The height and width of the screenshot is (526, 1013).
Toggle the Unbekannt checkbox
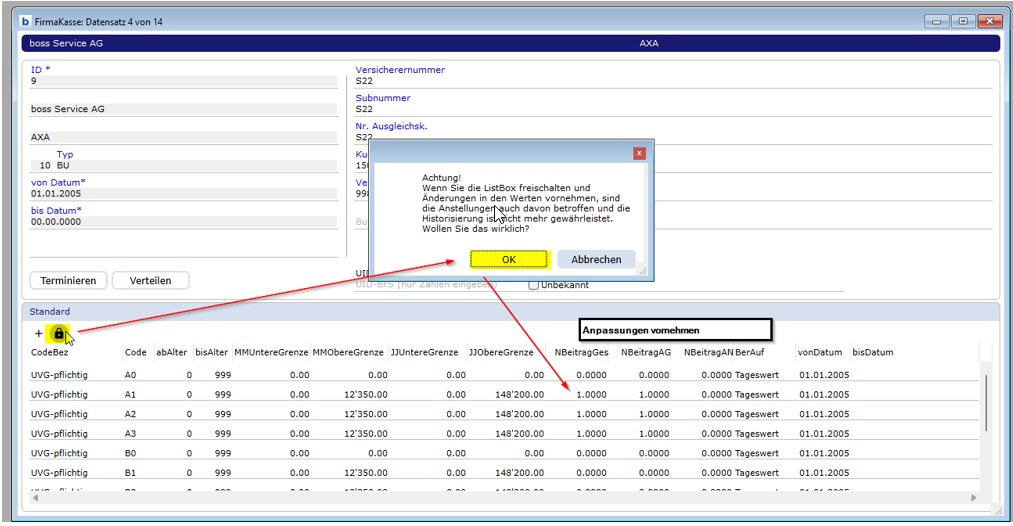click(x=534, y=285)
